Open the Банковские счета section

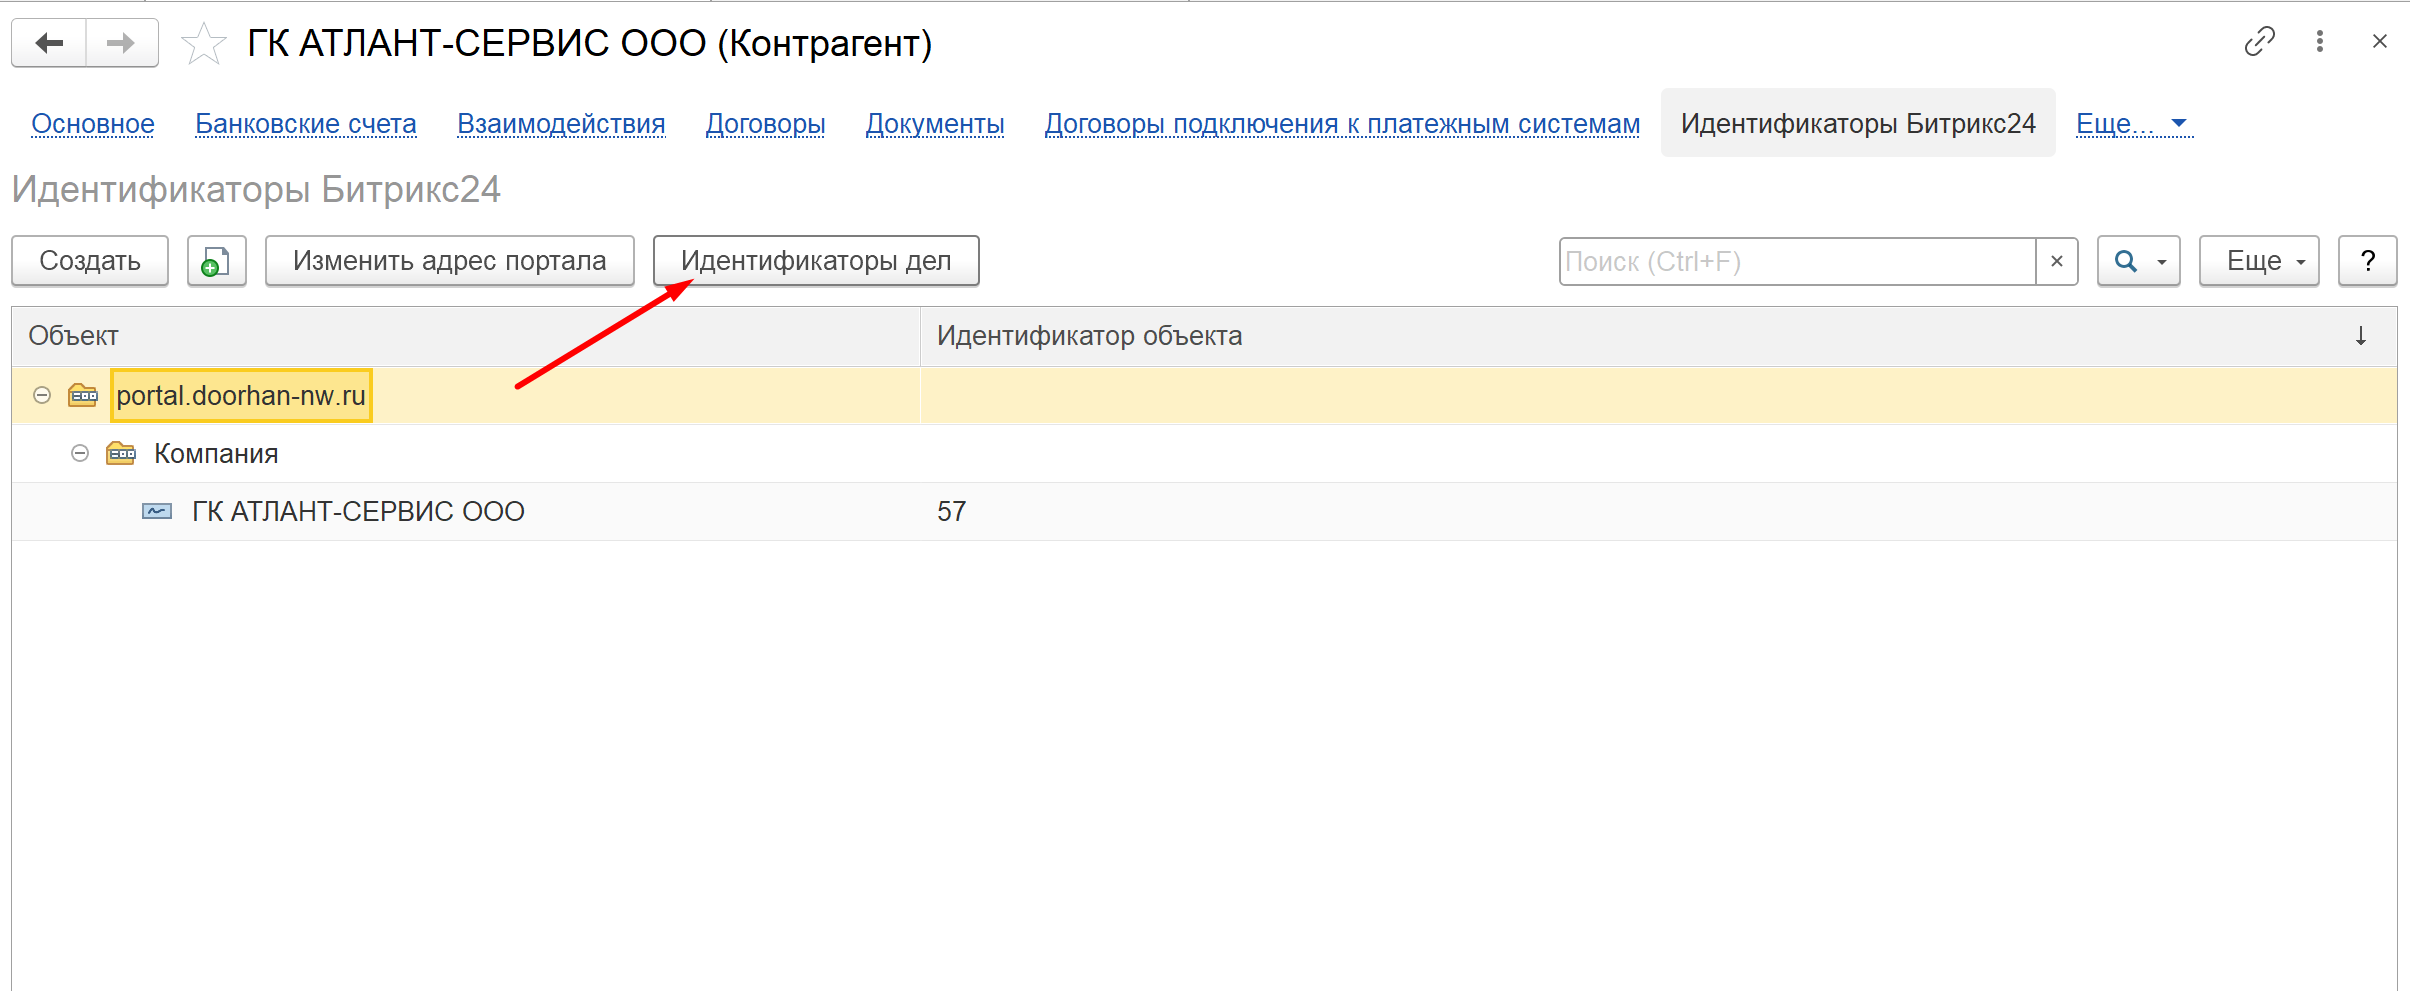pos(306,124)
